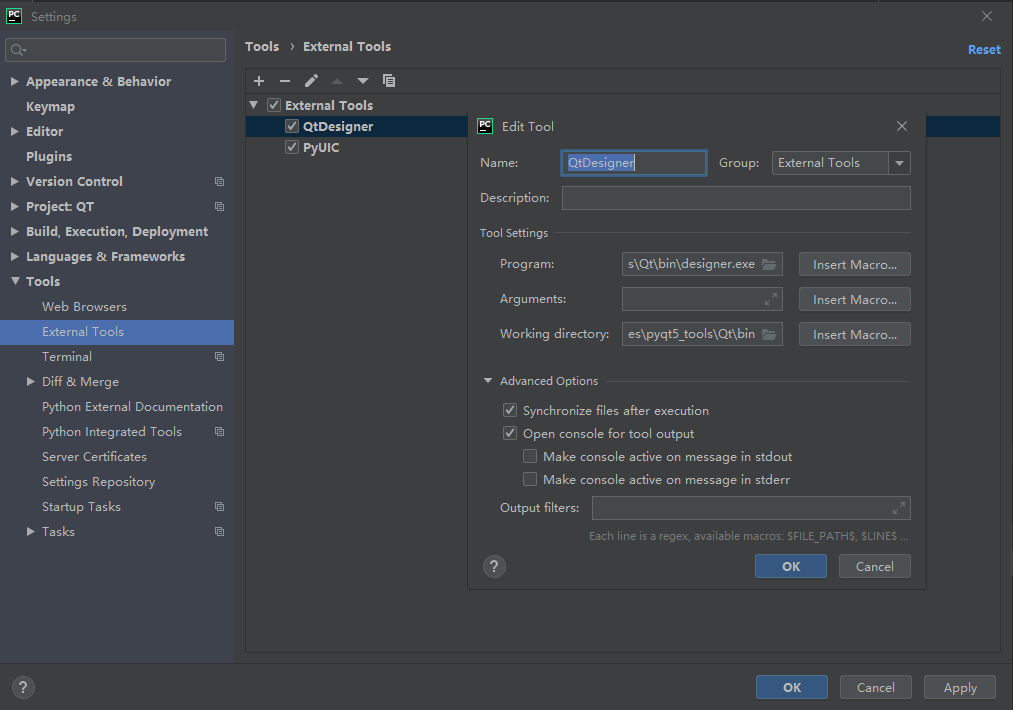Screen dimensions: 1013x710
Task: Enable Make console active on stderr message
Action: coord(530,479)
